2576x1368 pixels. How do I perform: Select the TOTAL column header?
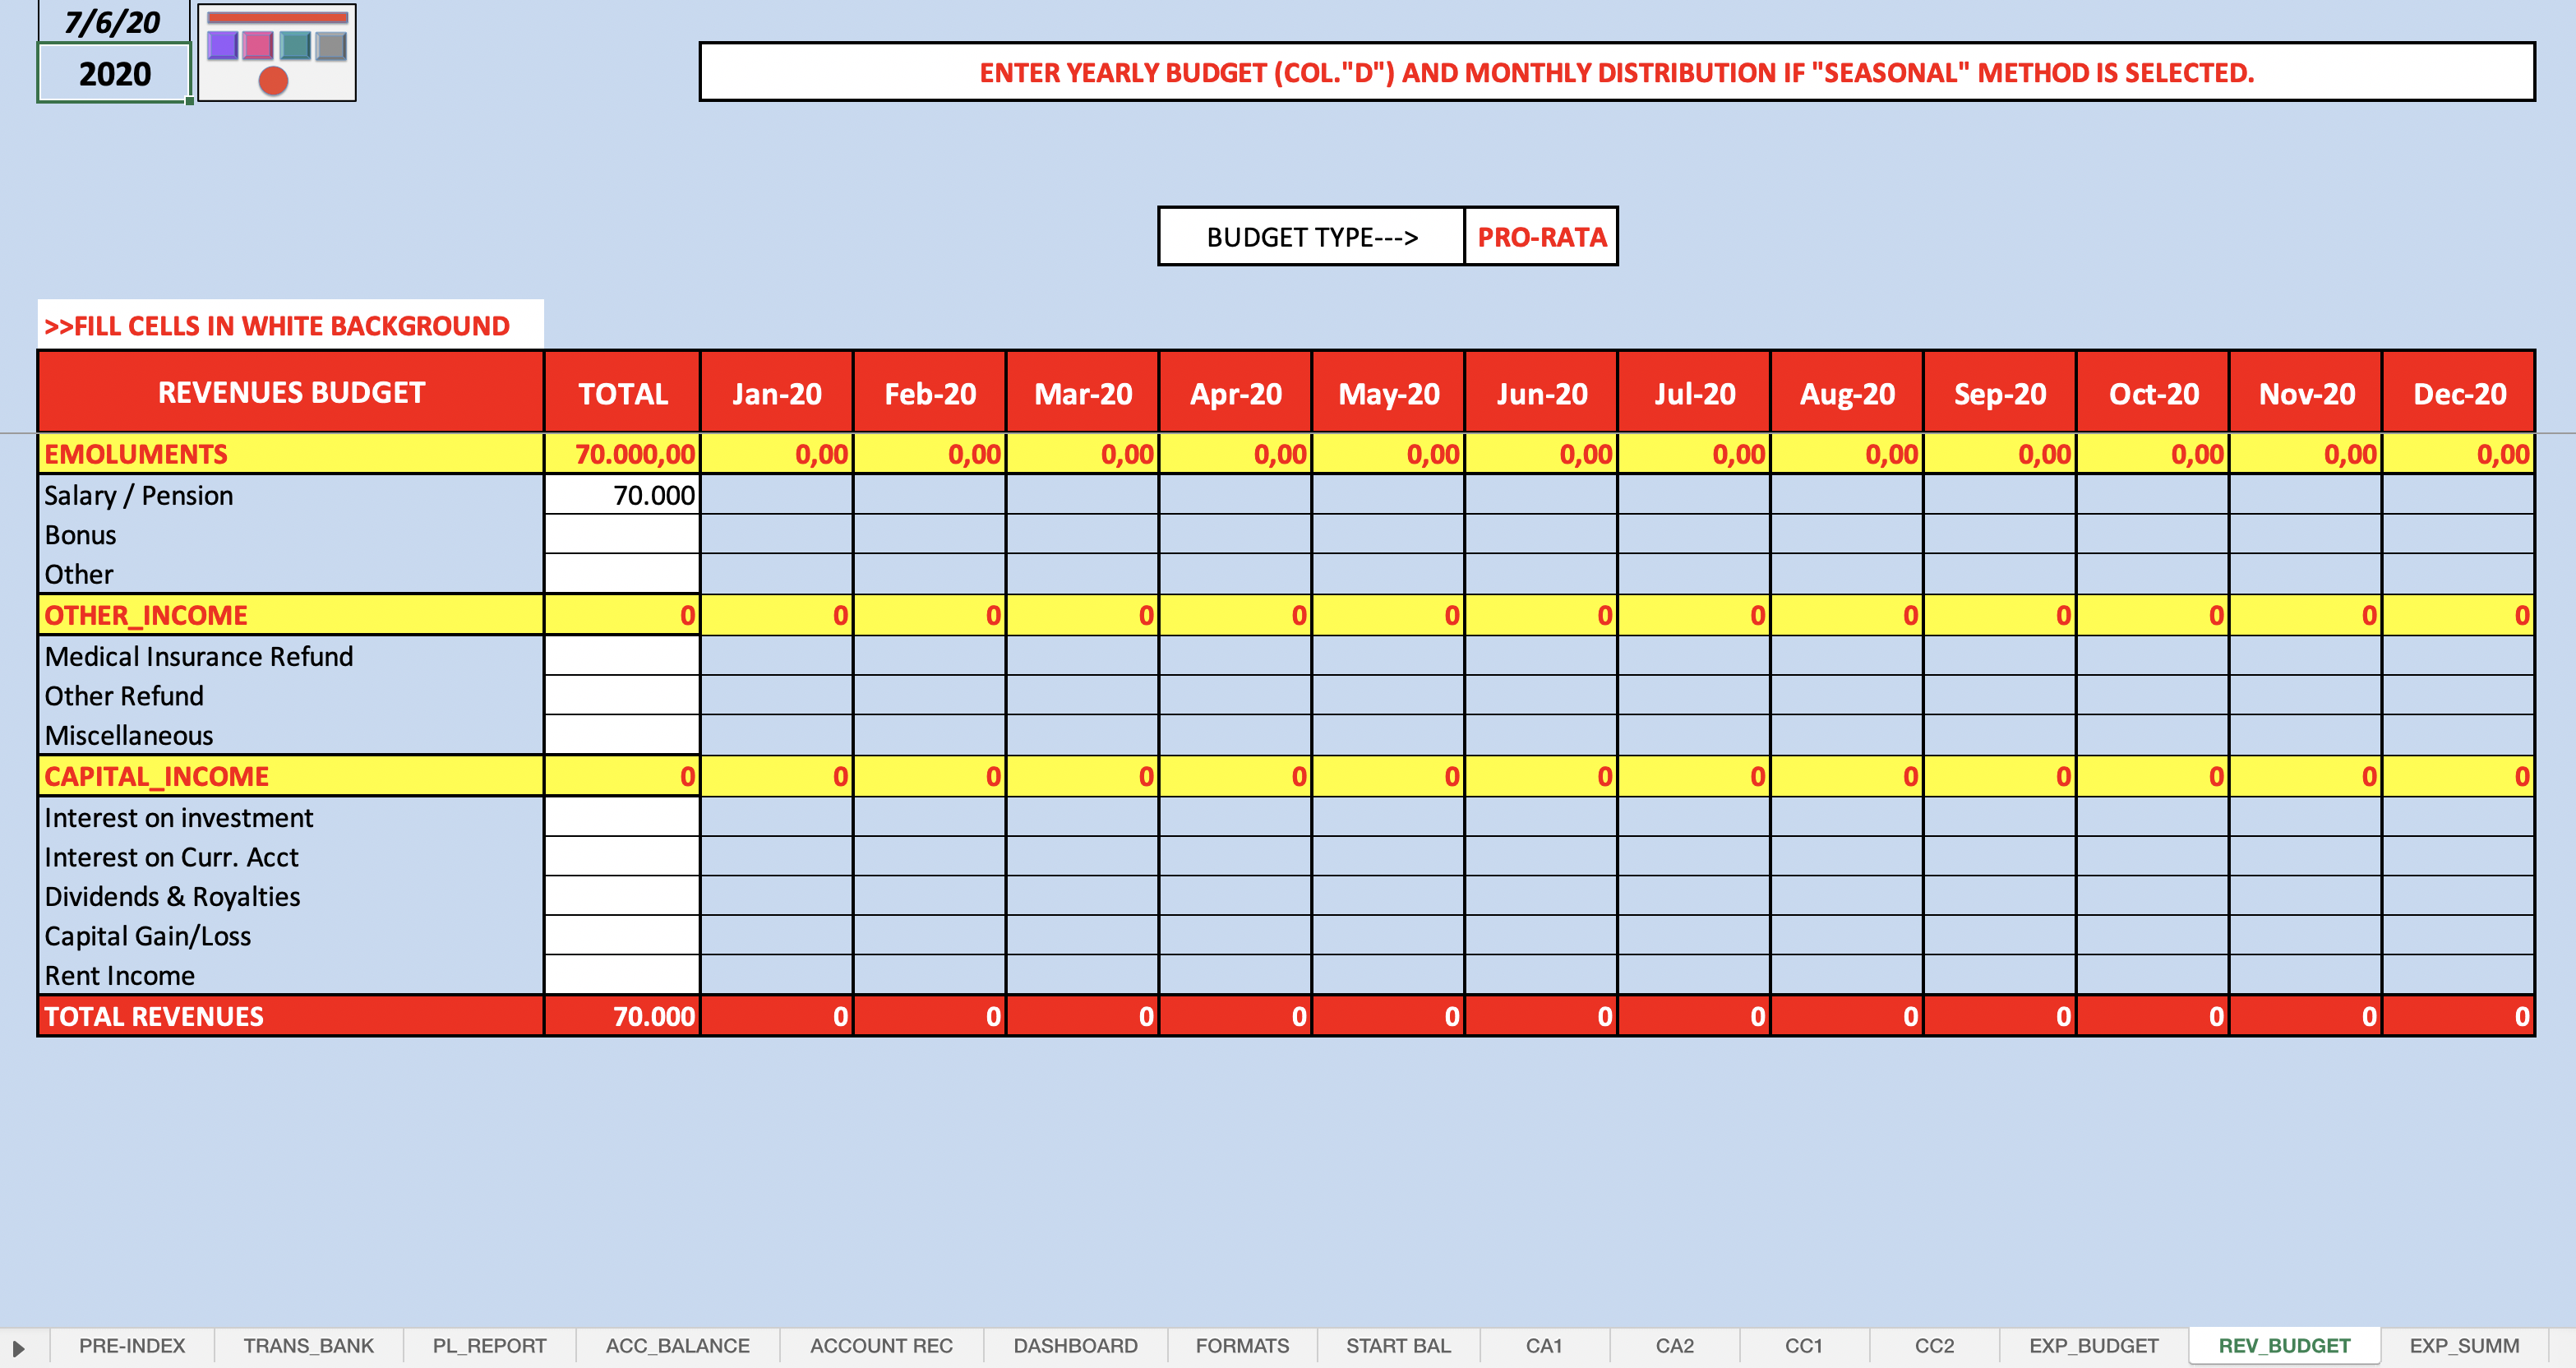click(622, 392)
